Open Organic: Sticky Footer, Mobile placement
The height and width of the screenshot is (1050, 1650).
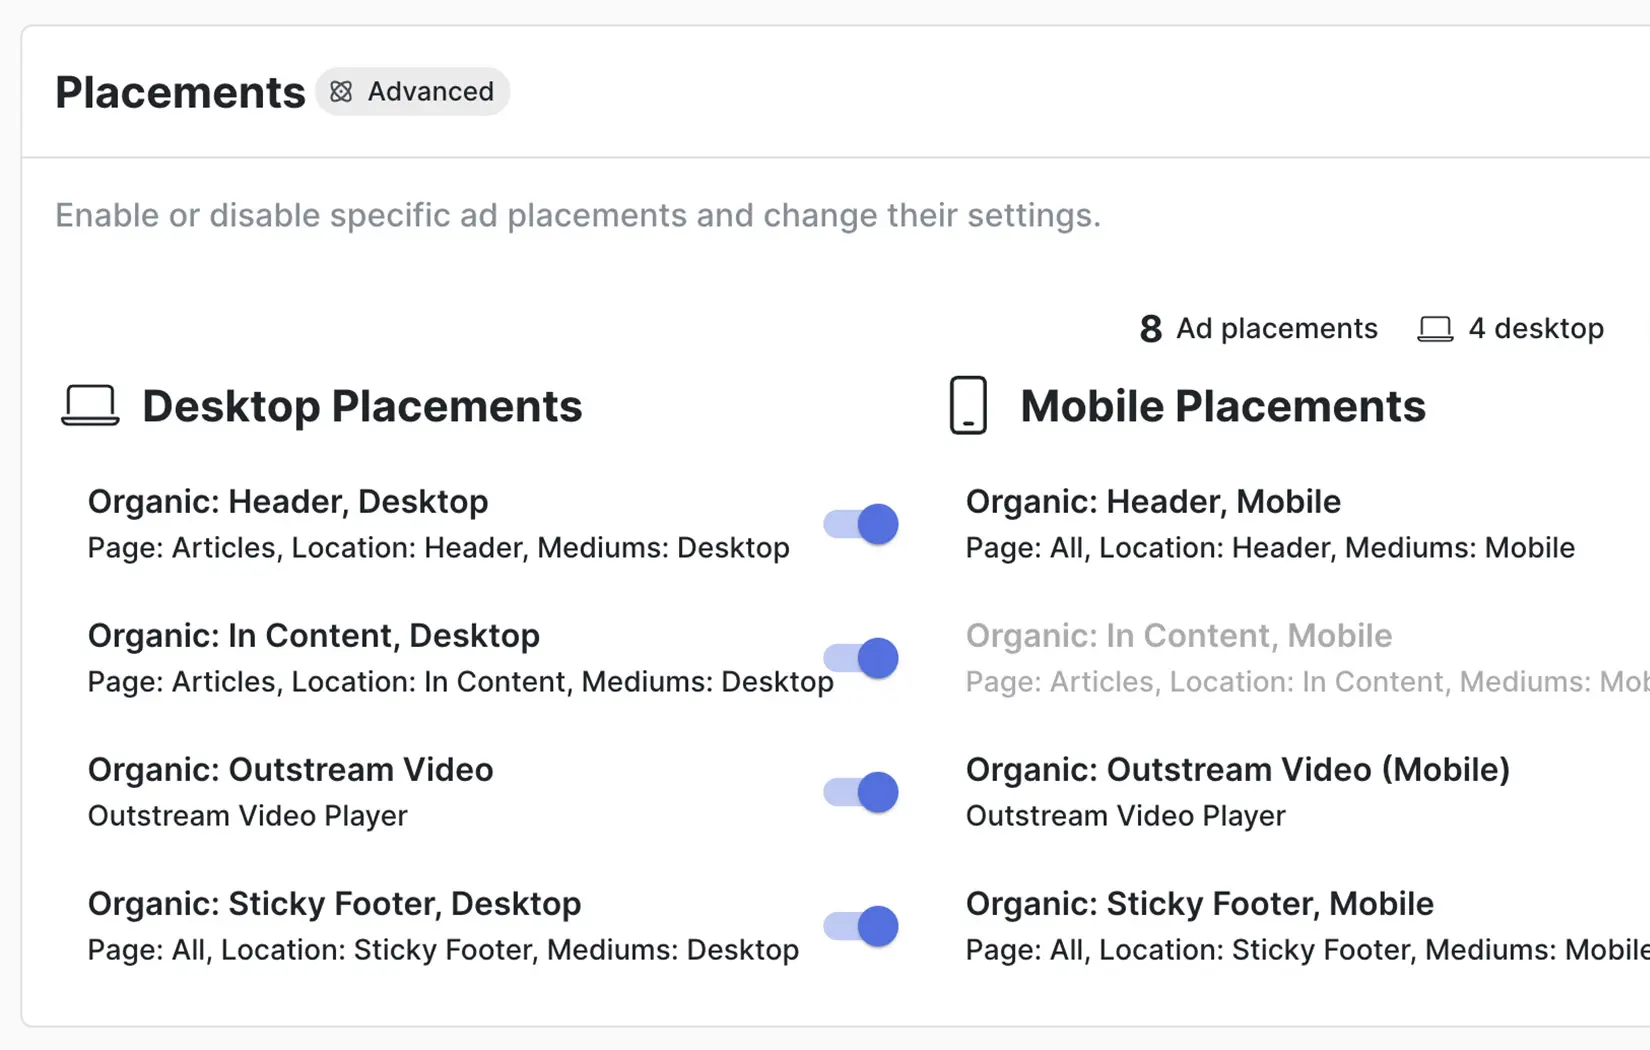pyautogui.click(x=1200, y=904)
